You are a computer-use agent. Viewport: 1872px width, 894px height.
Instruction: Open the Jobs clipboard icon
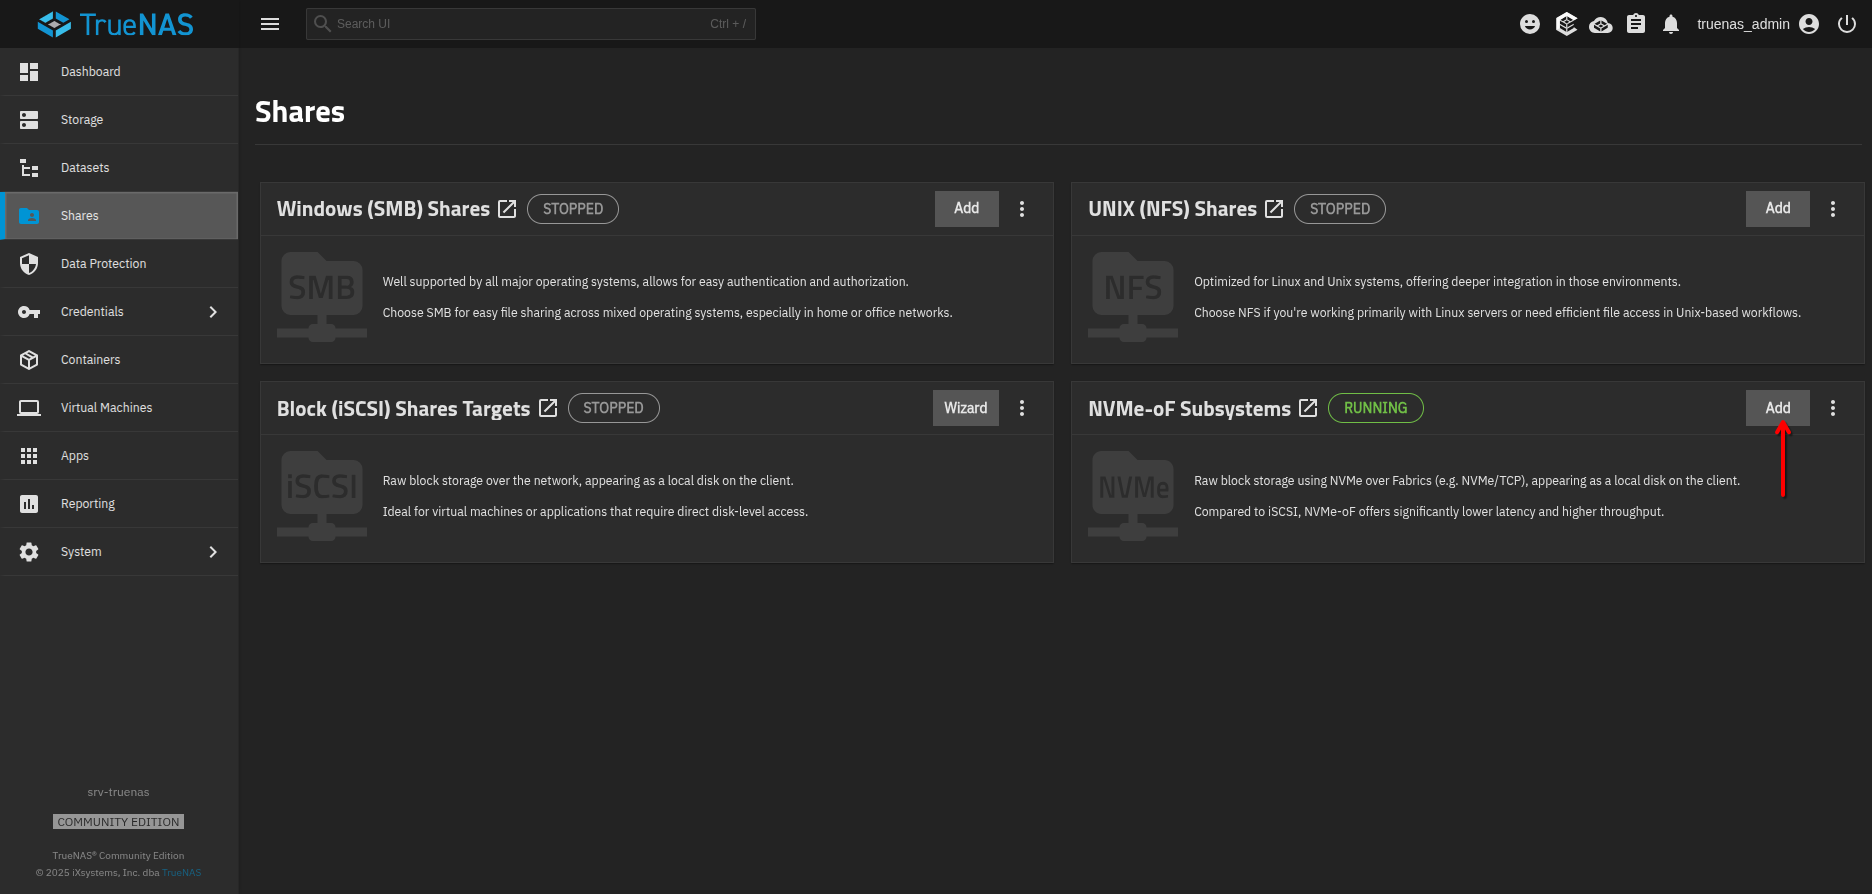[x=1636, y=24]
